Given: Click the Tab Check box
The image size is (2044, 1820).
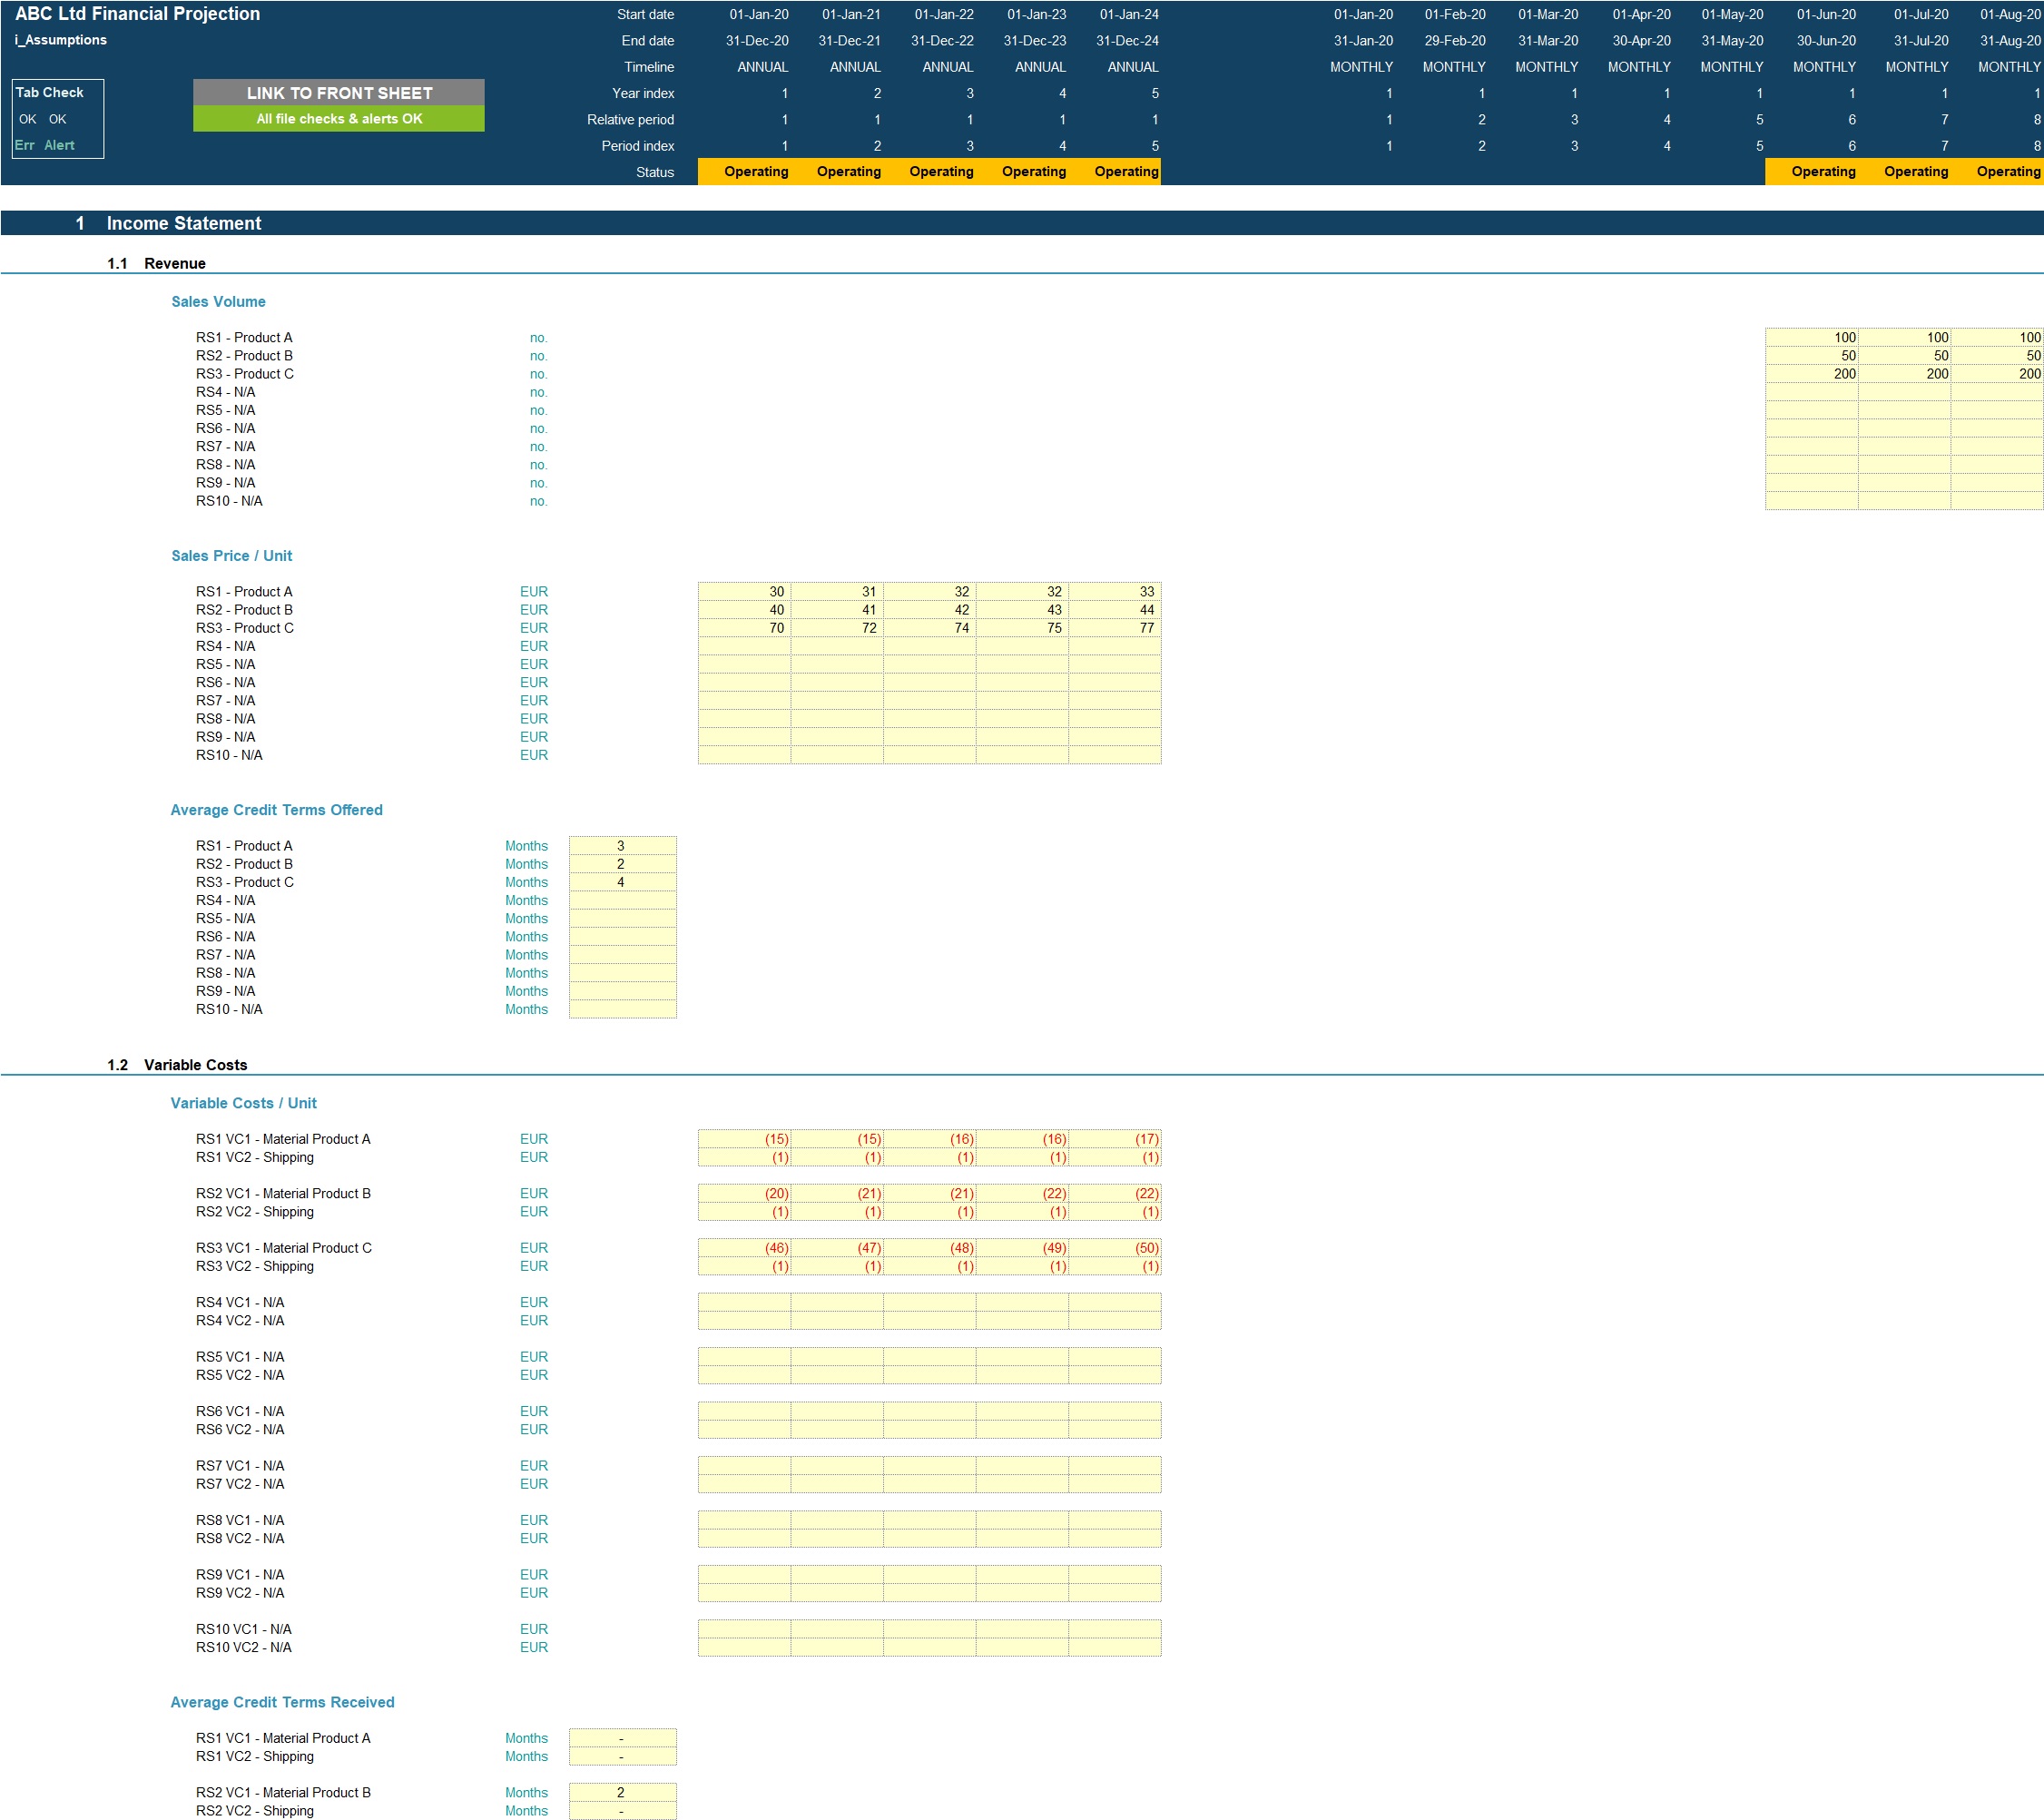Looking at the screenshot, I should [x=58, y=118].
